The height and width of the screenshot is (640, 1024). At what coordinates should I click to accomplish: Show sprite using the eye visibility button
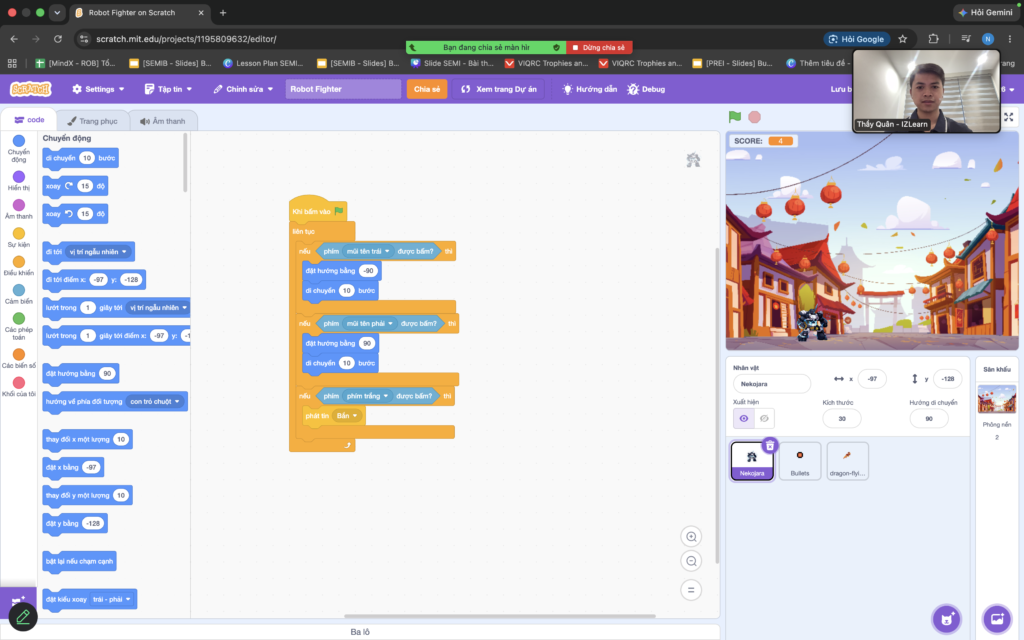(x=744, y=418)
